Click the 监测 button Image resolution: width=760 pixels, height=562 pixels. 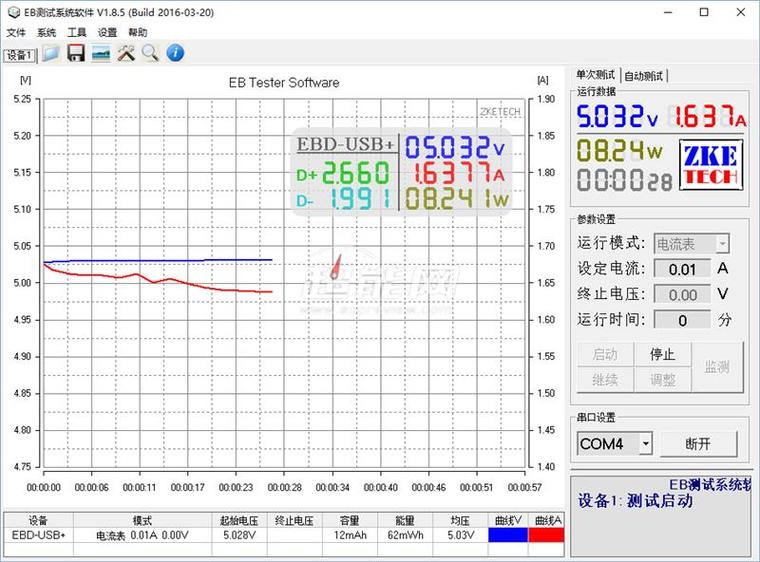(x=717, y=367)
